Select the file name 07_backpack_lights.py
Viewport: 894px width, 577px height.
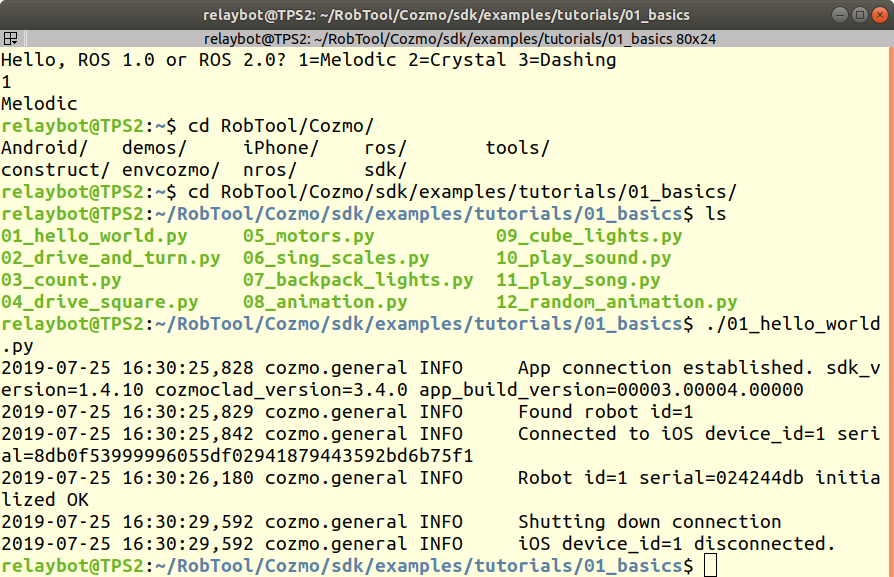(x=358, y=280)
